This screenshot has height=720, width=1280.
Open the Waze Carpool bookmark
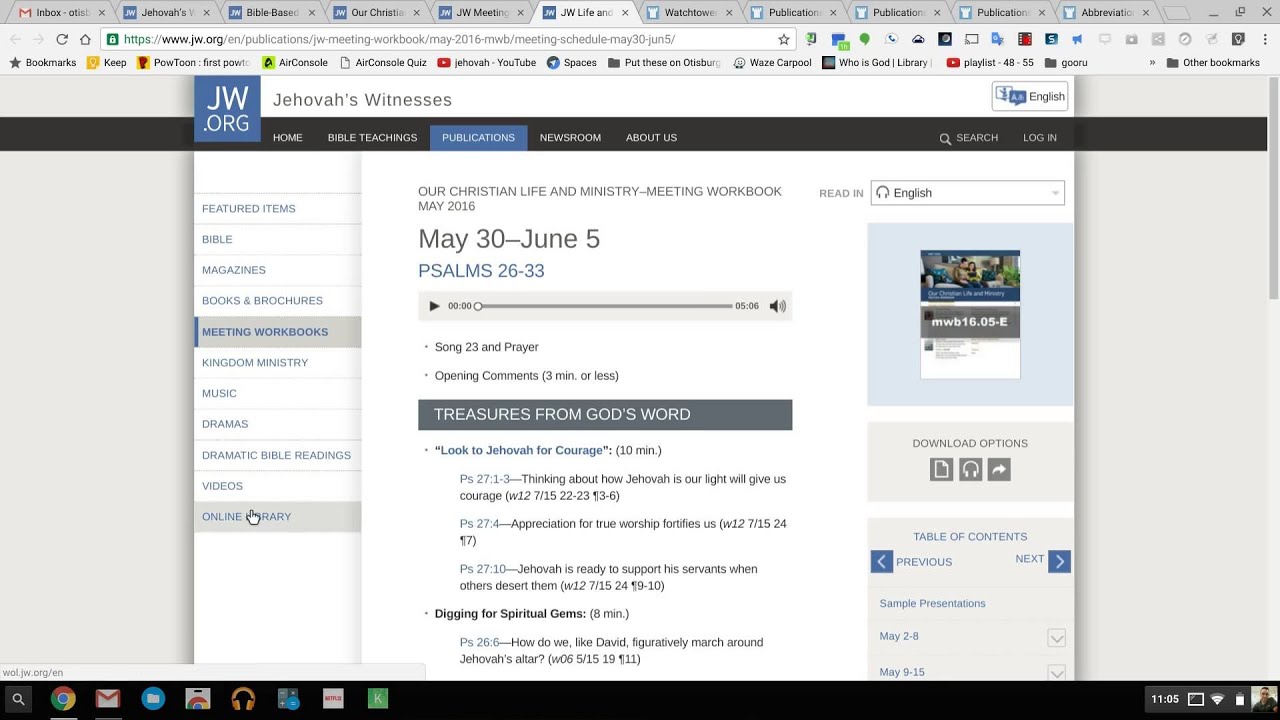772,62
